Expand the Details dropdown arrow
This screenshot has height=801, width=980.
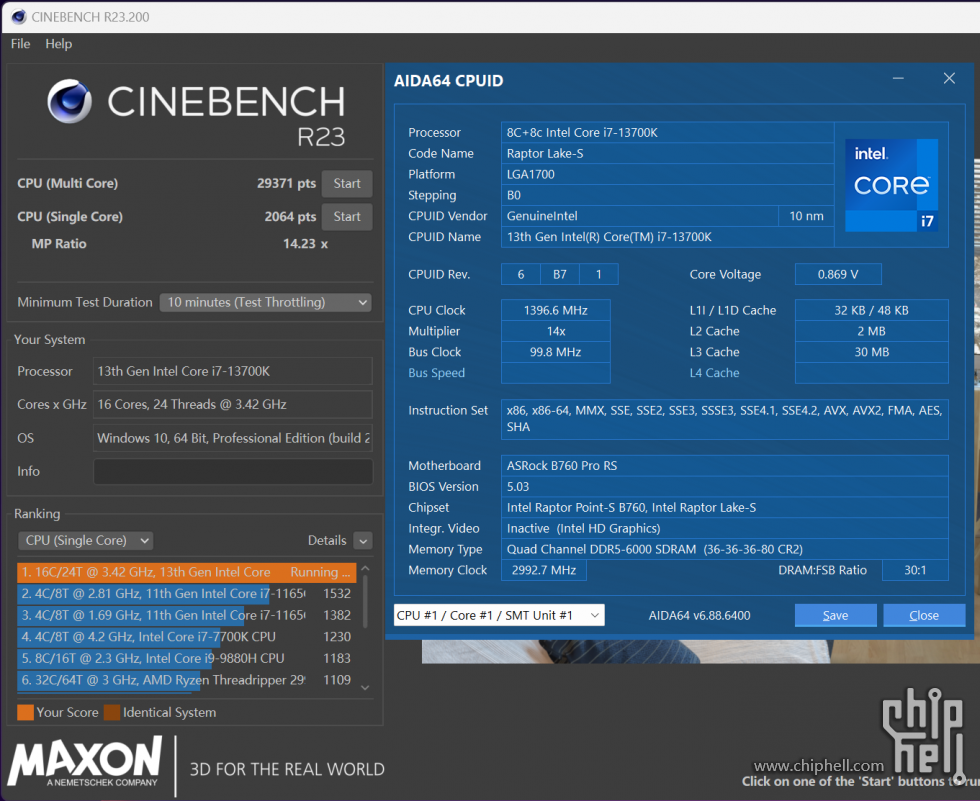[363, 541]
